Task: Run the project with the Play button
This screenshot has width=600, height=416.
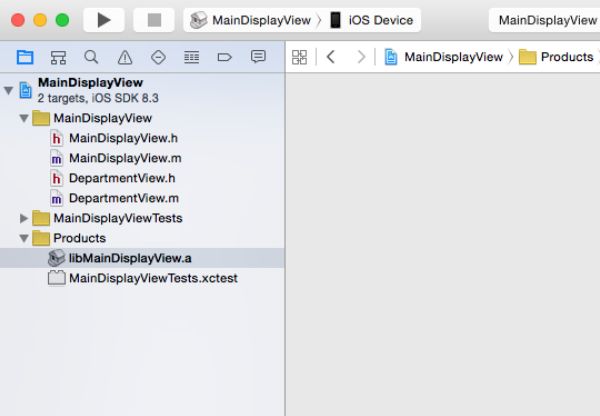Action: [x=104, y=20]
